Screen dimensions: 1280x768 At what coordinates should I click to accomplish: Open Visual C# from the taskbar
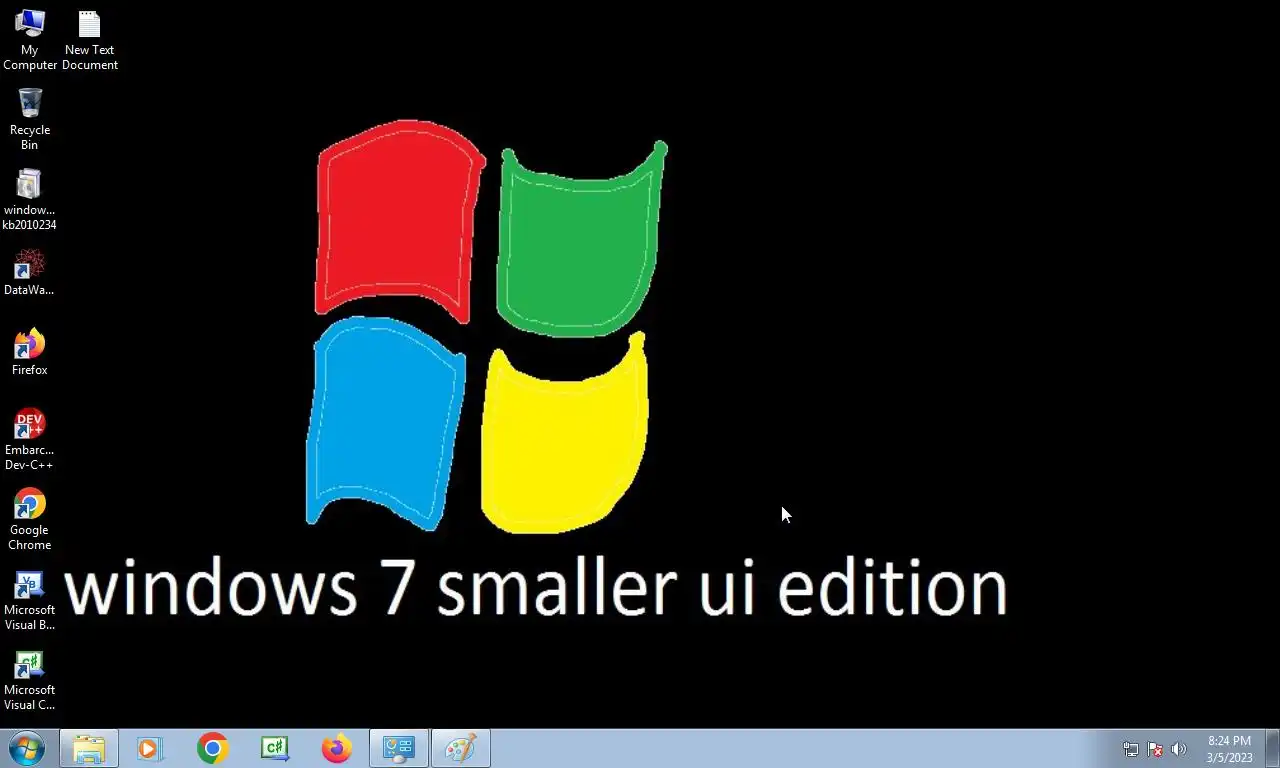click(x=274, y=748)
